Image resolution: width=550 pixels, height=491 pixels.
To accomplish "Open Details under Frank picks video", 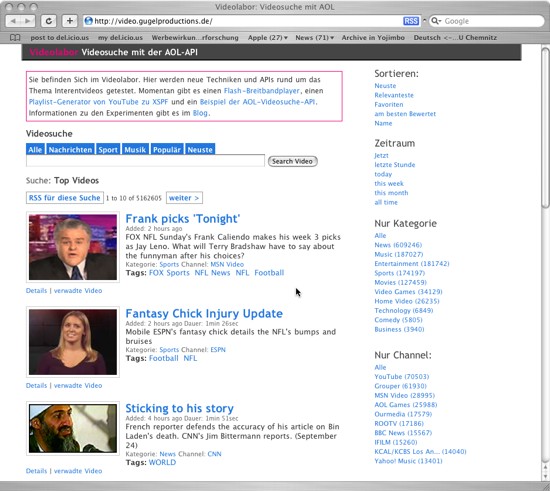I will 36,291.
